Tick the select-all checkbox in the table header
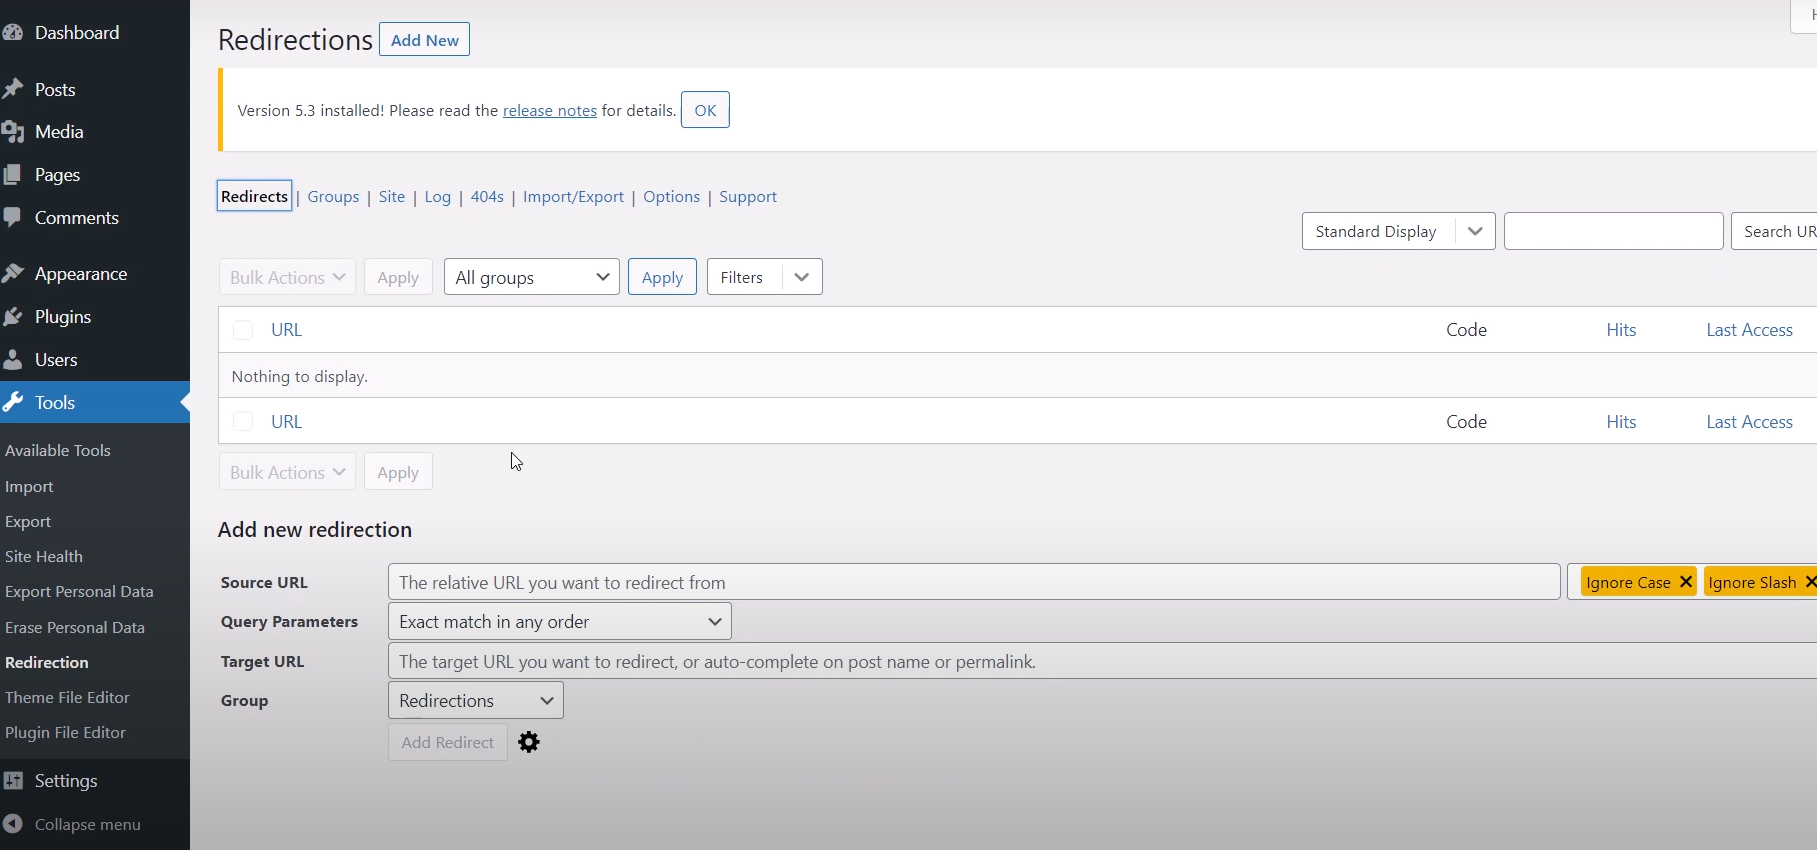1817x850 pixels. point(243,330)
